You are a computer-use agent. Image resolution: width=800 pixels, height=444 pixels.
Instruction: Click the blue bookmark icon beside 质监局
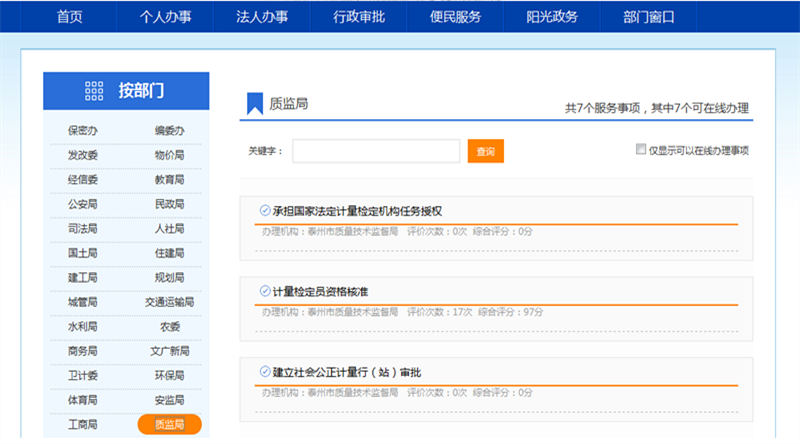point(255,103)
